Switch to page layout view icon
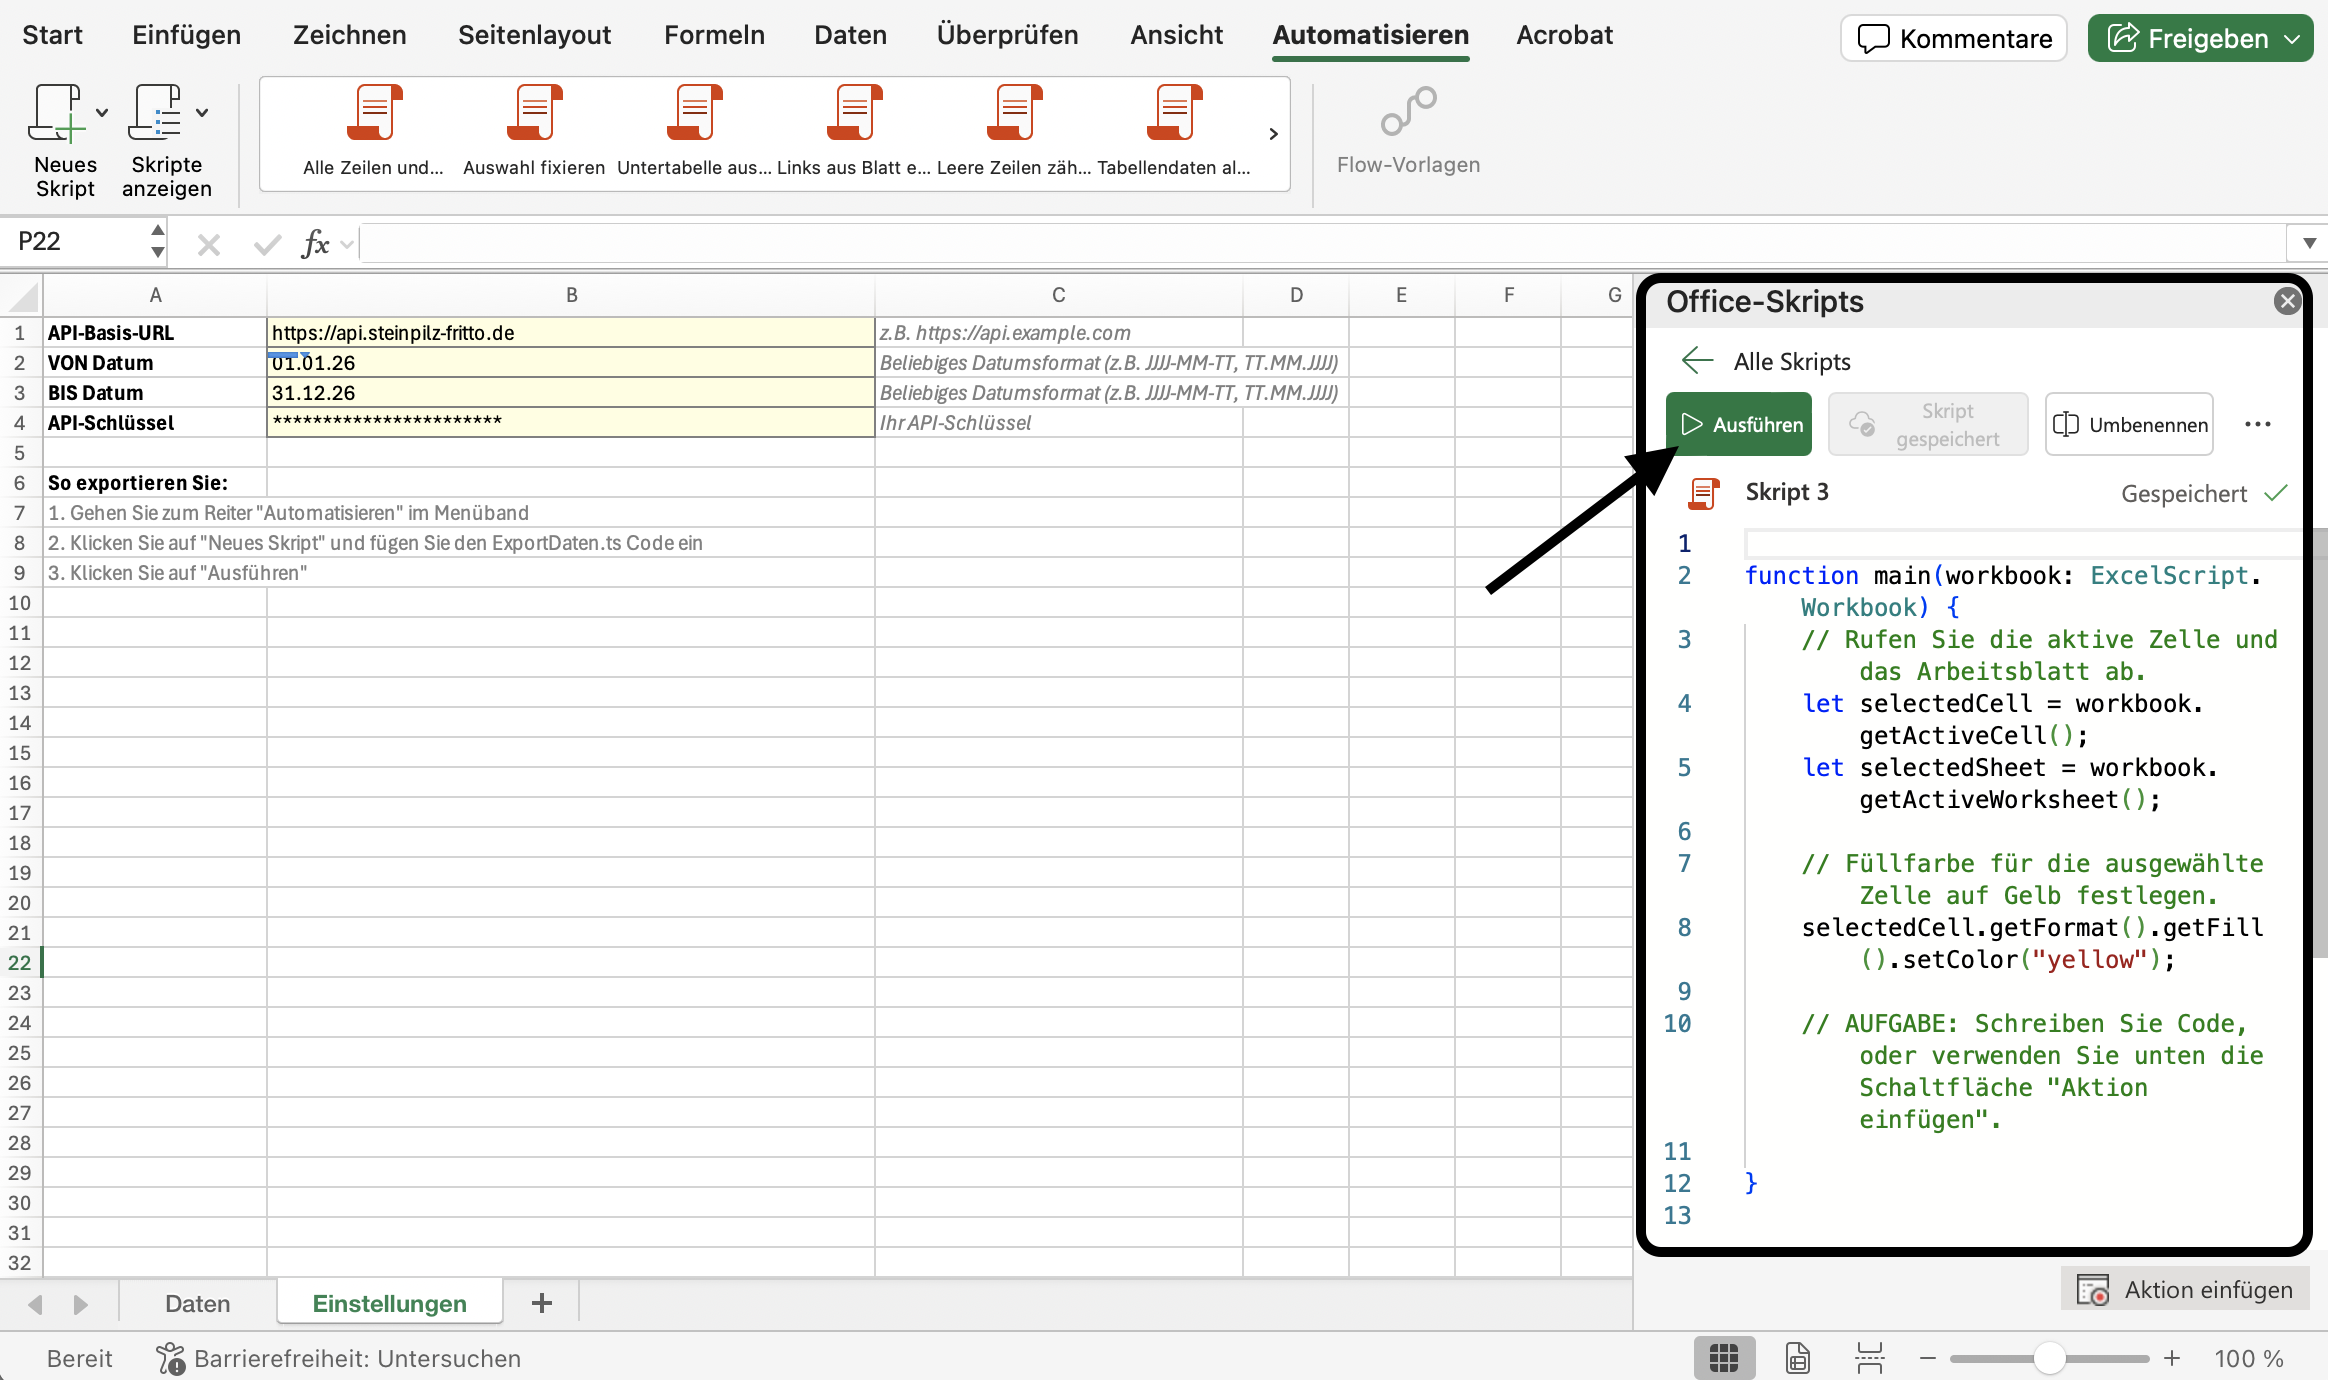The width and height of the screenshot is (2328, 1380). click(1797, 1358)
